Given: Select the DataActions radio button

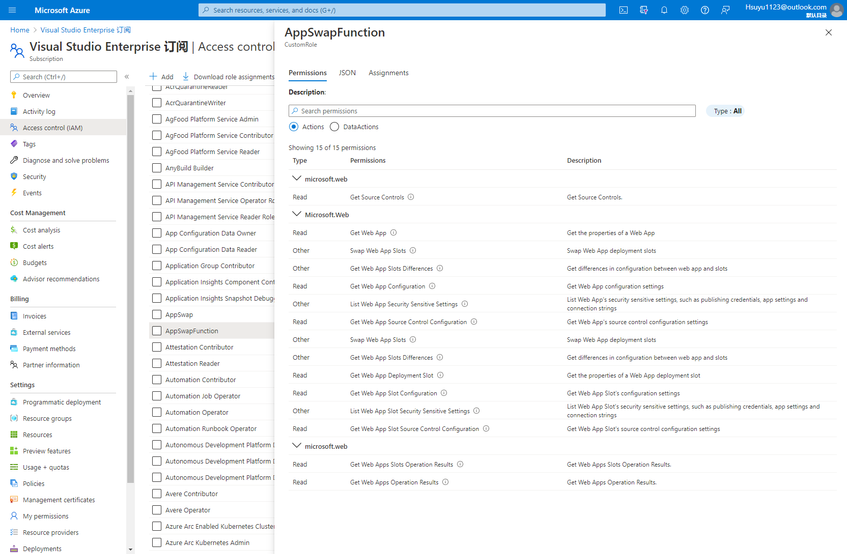Looking at the screenshot, I should point(334,126).
